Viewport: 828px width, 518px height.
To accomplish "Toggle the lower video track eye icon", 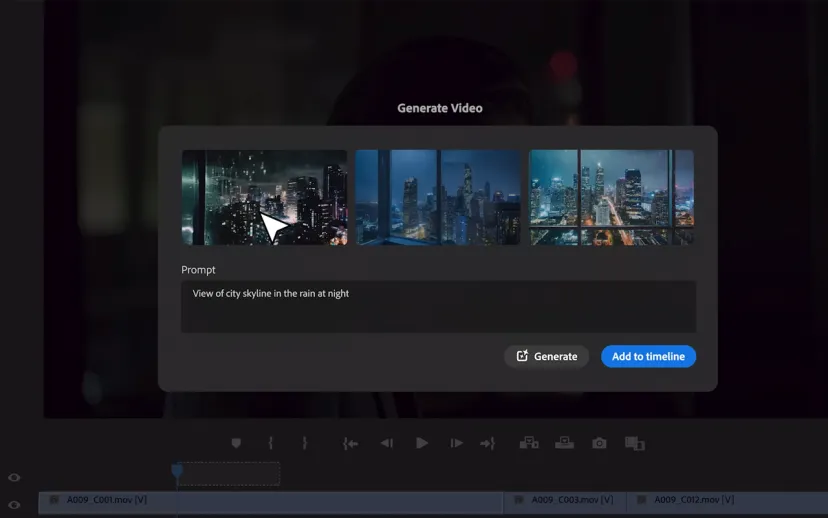I will pos(14,505).
